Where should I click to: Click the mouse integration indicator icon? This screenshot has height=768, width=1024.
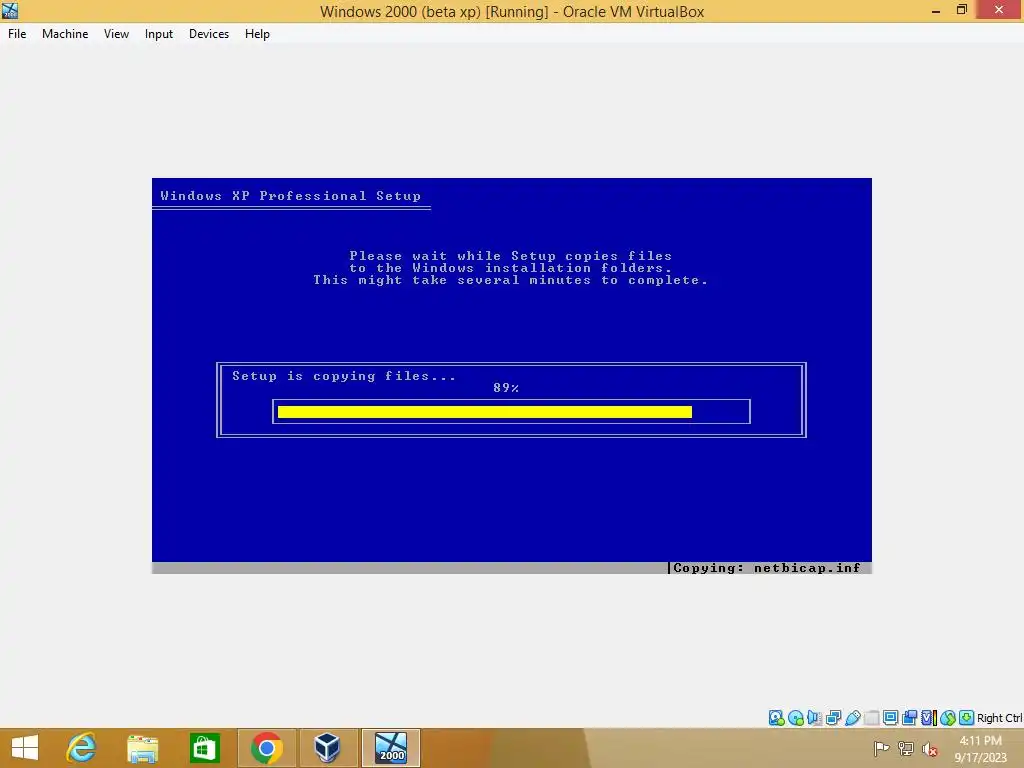pos(948,718)
